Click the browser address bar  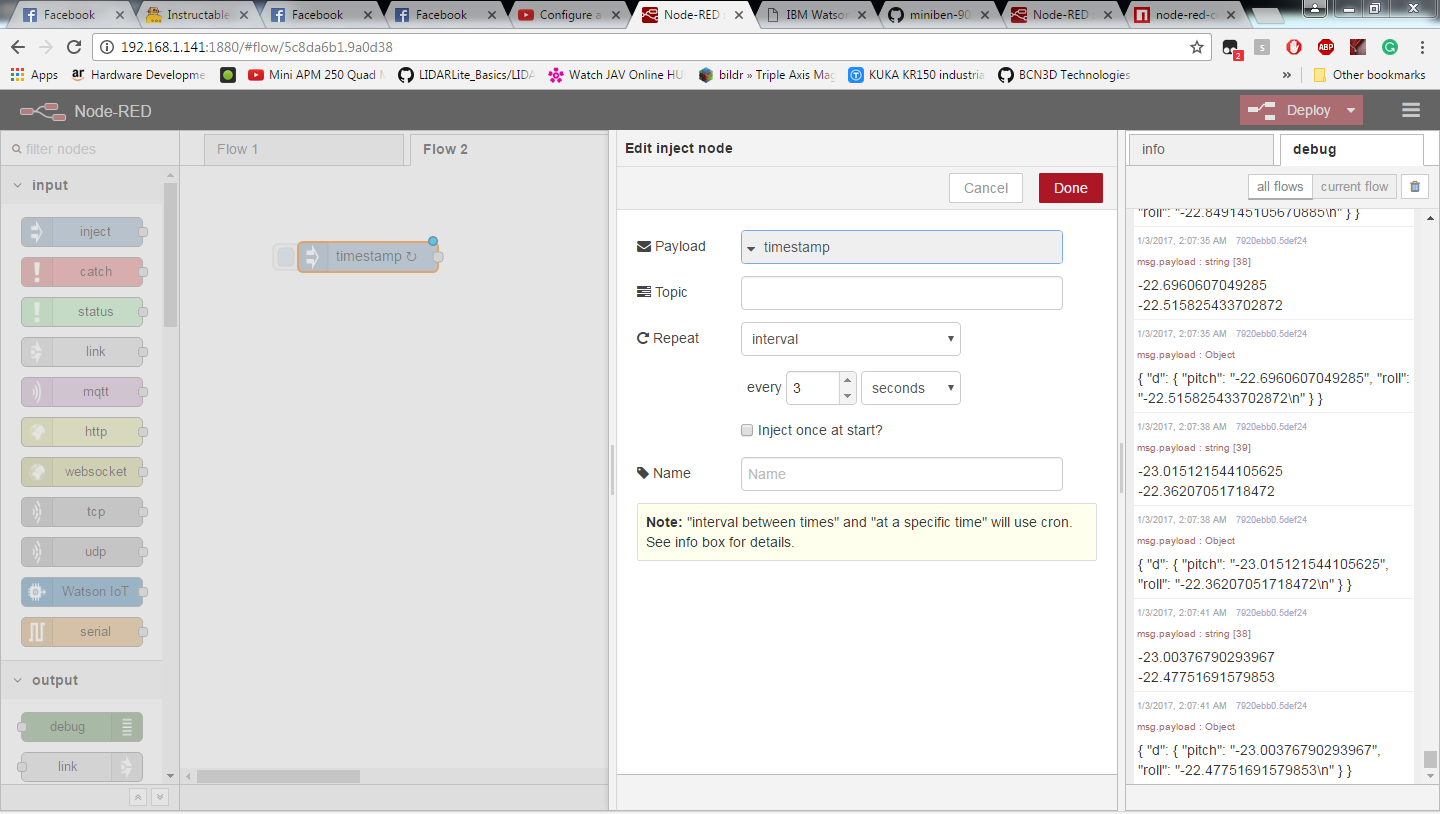click(x=650, y=47)
